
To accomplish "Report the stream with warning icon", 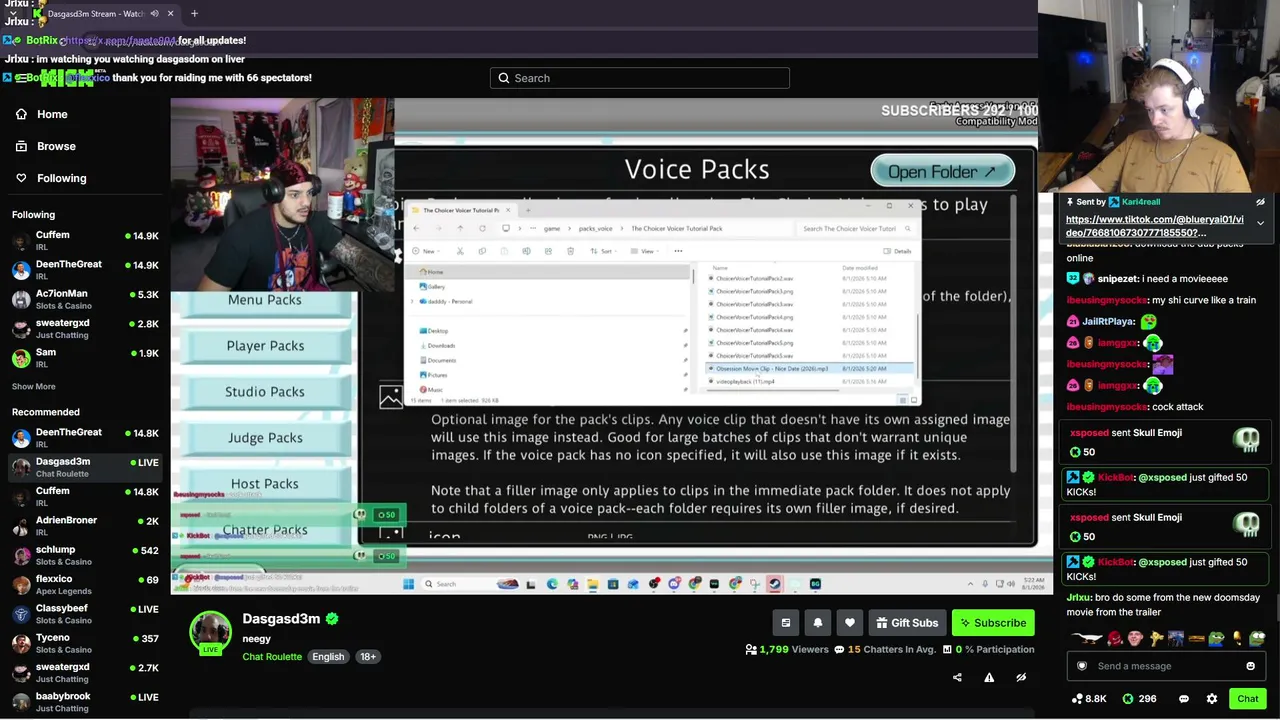I will click(x=989, y=677).
